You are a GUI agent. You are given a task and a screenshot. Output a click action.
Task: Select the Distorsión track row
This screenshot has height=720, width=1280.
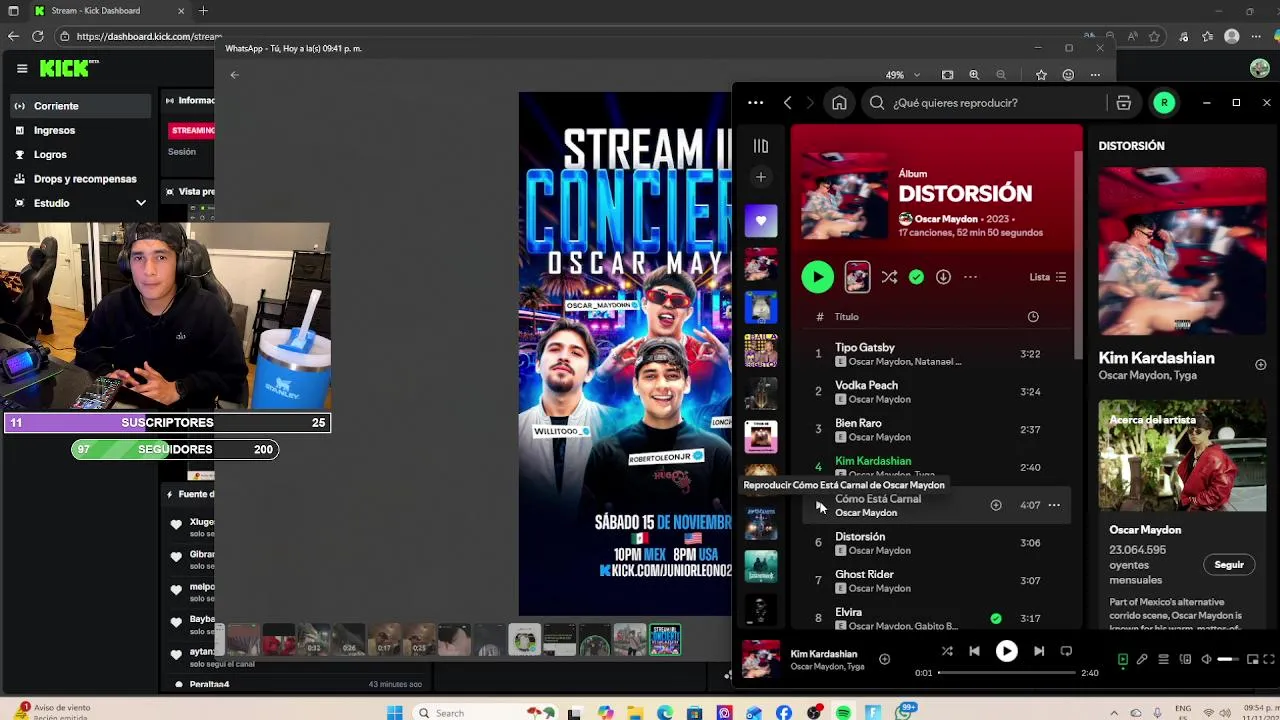click(x=936, y=543)
